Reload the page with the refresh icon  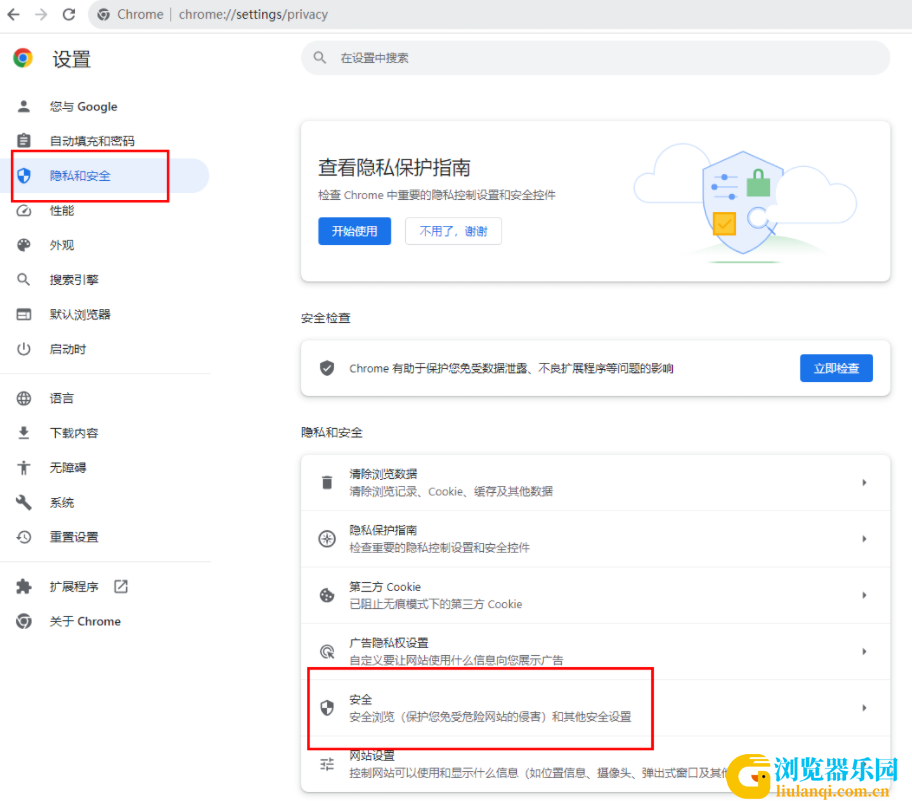point(69,14)
